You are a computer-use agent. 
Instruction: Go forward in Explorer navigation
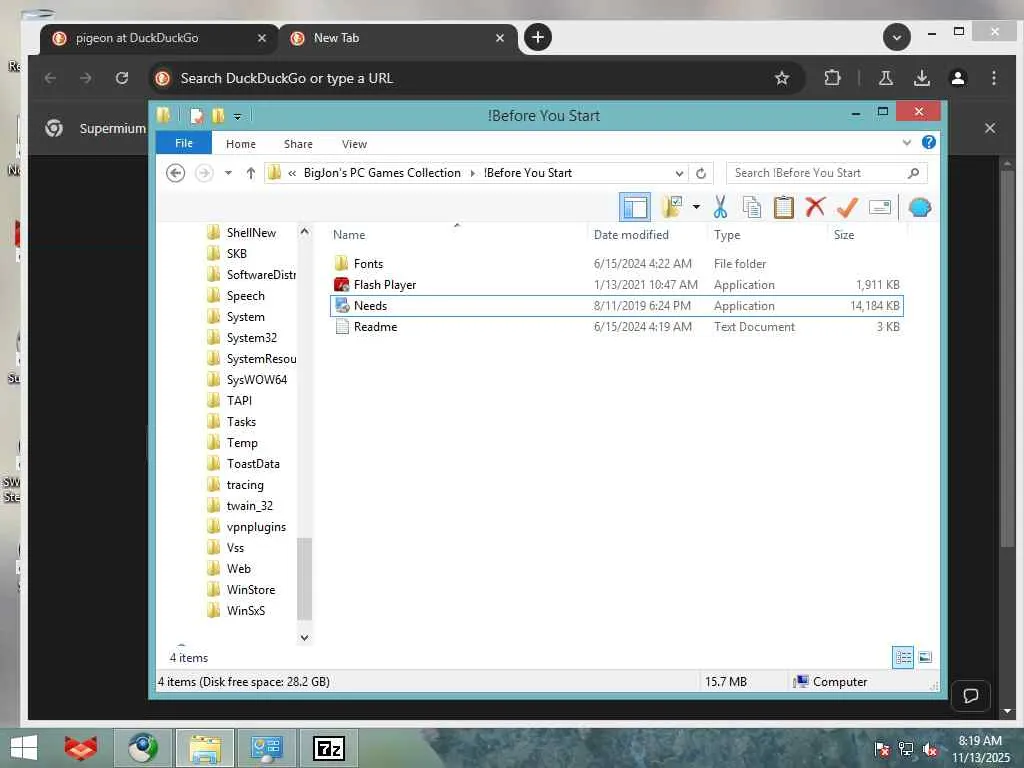pos(204,173)
